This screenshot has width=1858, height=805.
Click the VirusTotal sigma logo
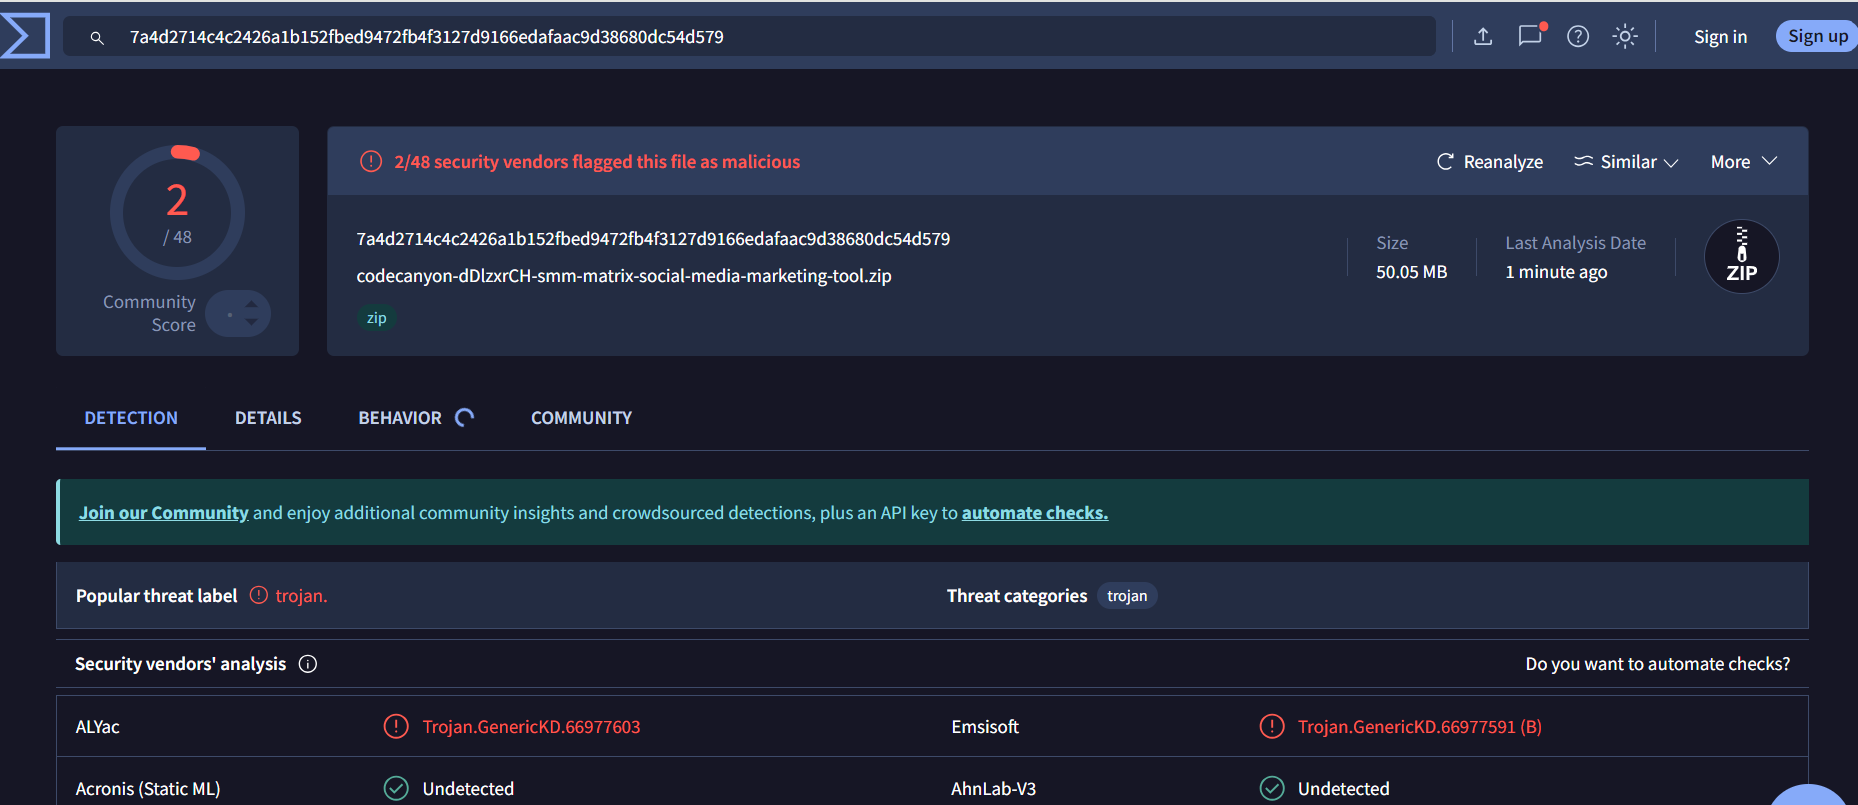click(25, 36)
